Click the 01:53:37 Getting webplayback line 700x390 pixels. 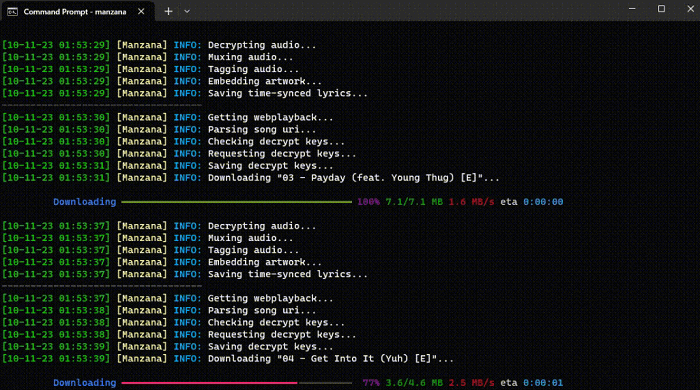[168, 299]
